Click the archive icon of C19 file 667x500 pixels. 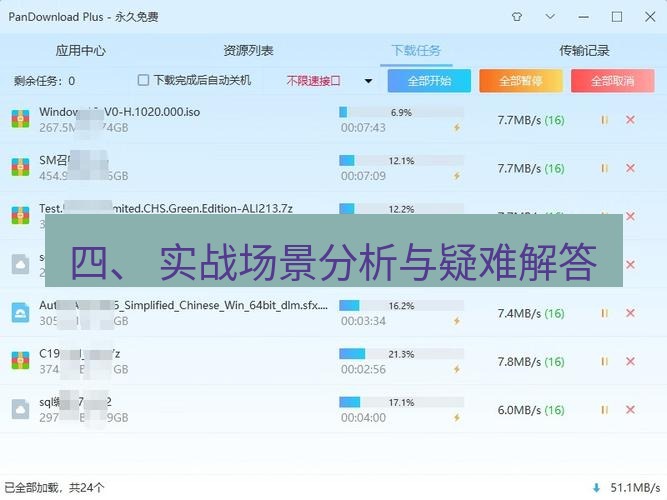[x=20, y=360]
